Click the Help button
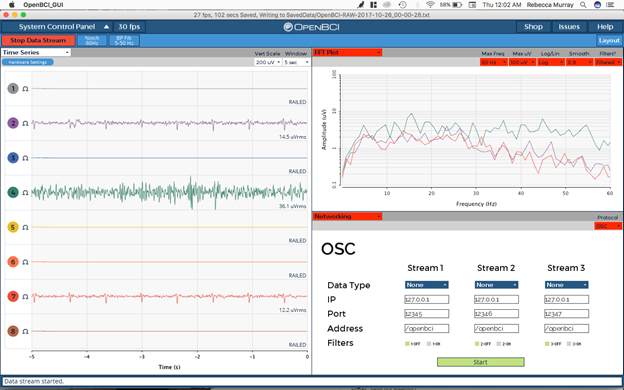 (x=605, y=27)
